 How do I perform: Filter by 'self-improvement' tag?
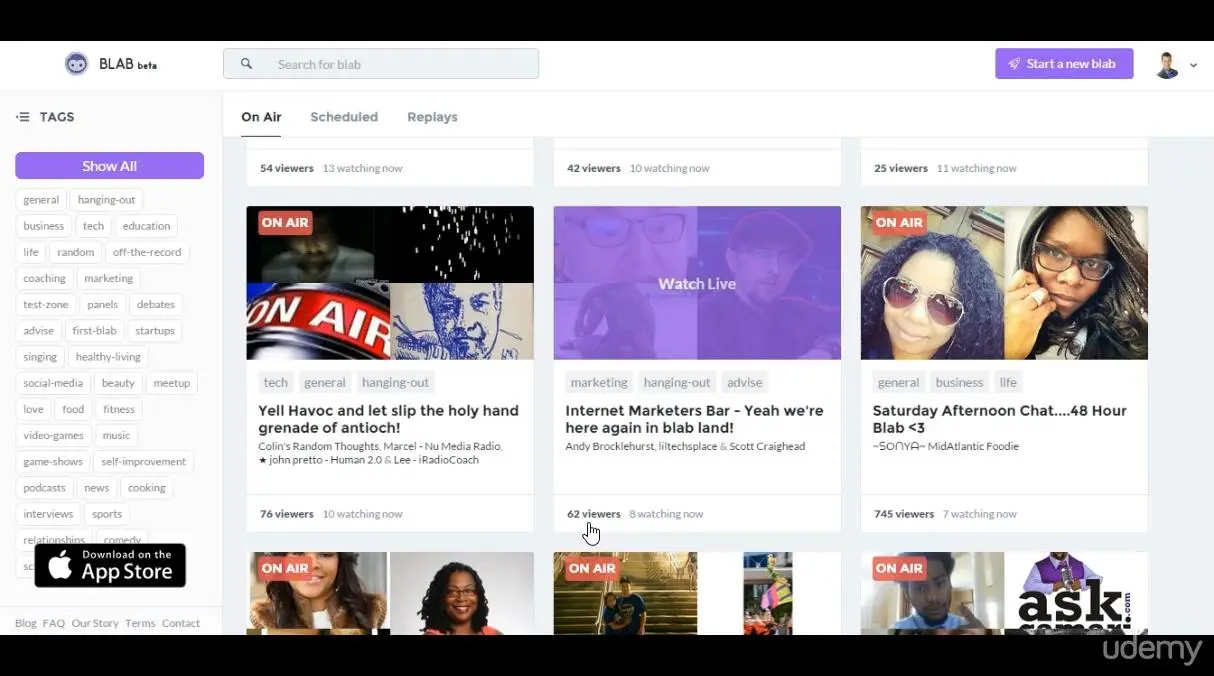(x=143, y=461)
